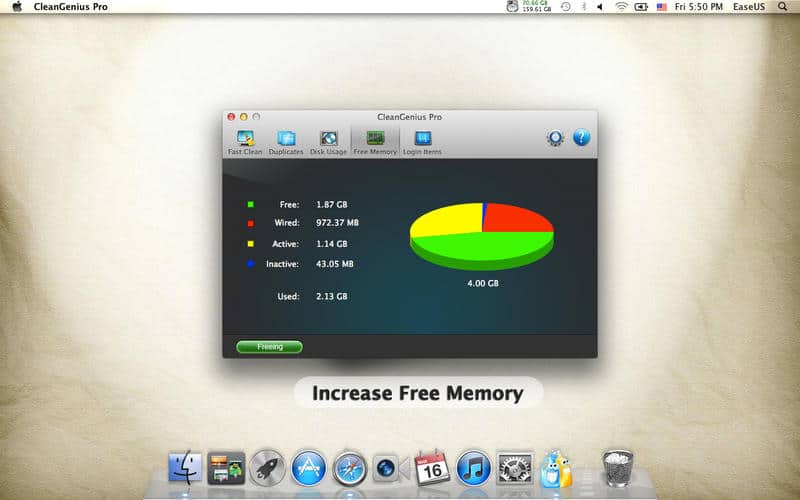Open the EaseUS user menu
Viewport: 800px width, 500px height.
[749, 7]
